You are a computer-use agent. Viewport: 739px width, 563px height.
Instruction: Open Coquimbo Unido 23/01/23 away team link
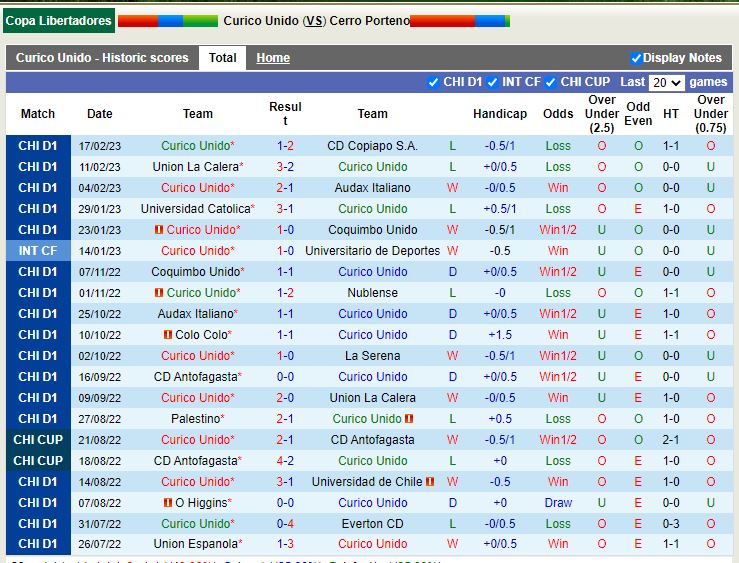point(372,229)
